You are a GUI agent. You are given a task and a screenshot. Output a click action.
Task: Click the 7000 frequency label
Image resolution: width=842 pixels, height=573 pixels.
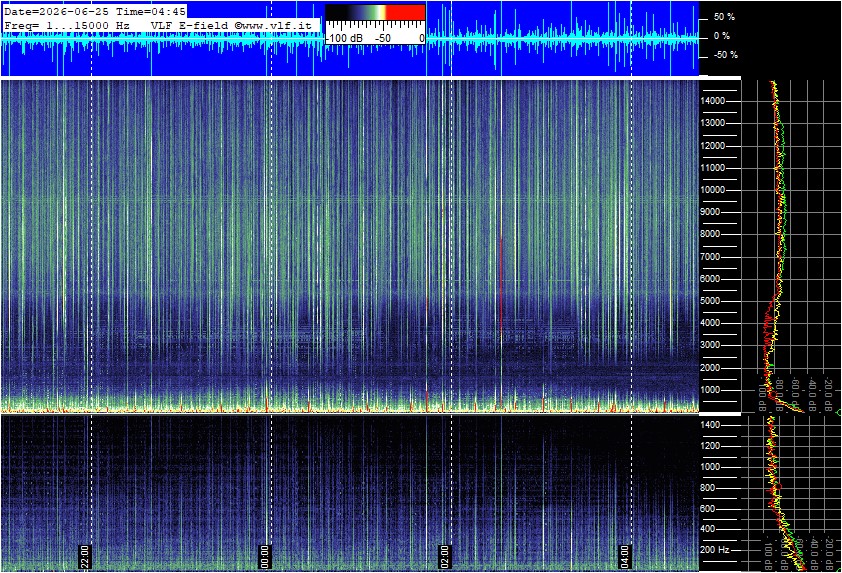pos(710,257)
